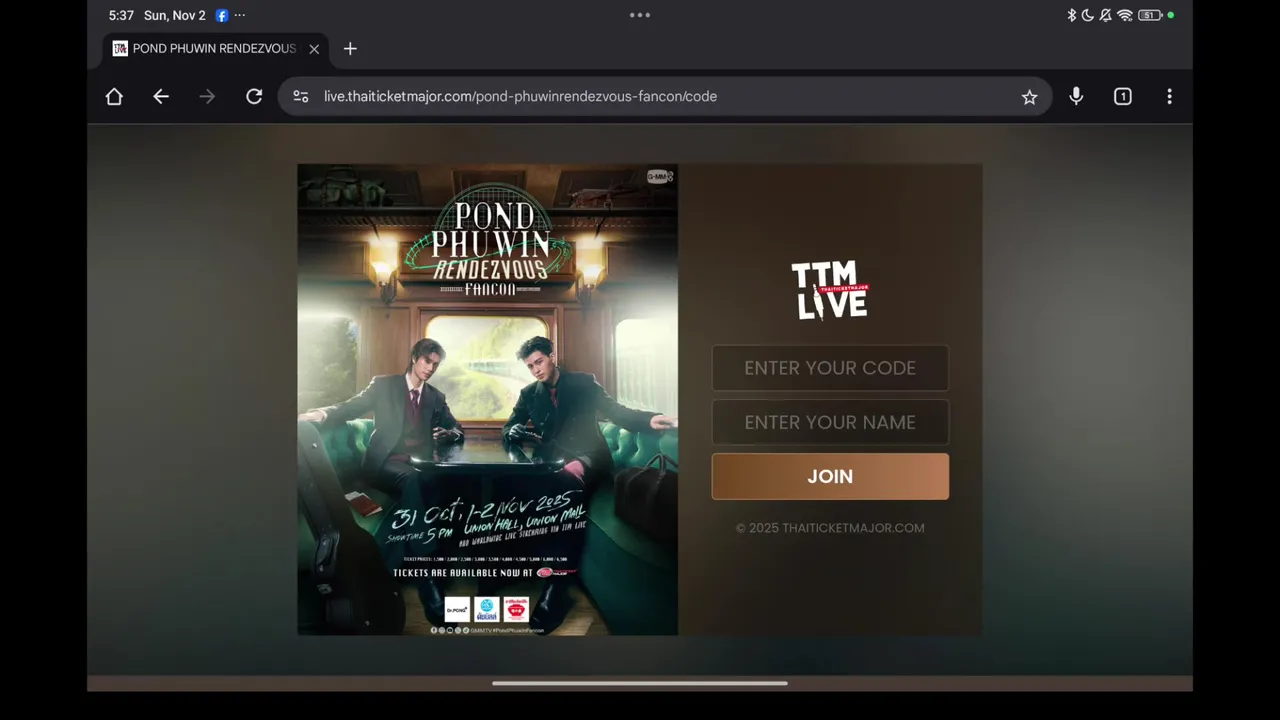Focus the ENTER YOUR CODE field
Image resolution: width=1280 pixels, height=720 pixels.
[830, 368]
